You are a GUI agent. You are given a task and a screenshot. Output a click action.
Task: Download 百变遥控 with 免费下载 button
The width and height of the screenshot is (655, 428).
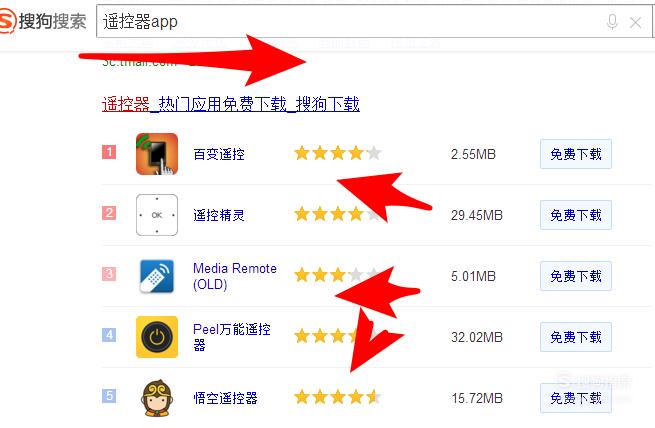pos(576,154)
